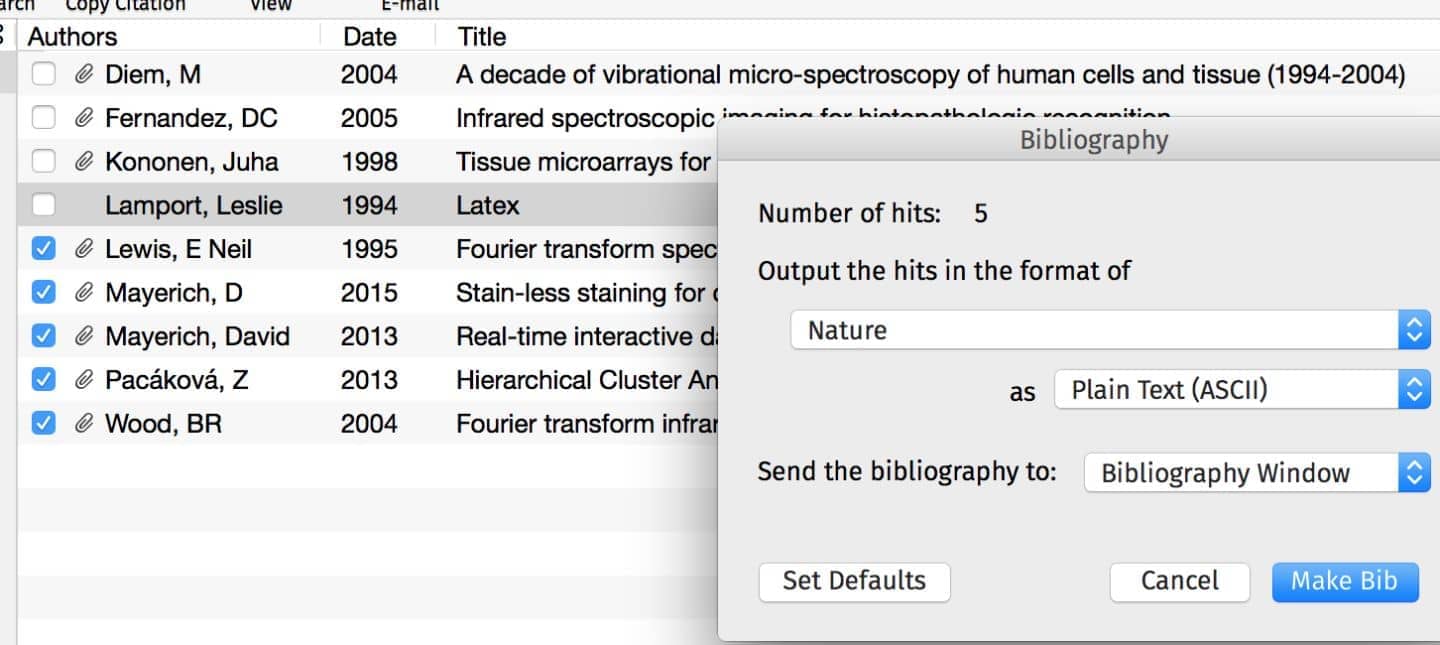The width and height of the screenshot is (1440, 645).
Task: Tick the checkbox for Diem, M
Action: (x=43, y=74)
